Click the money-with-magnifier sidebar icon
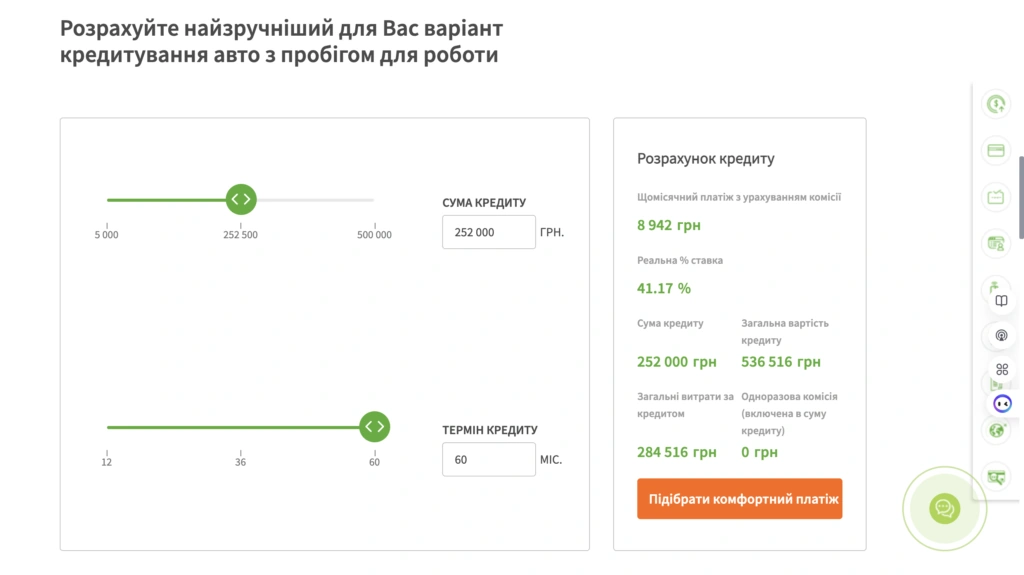The width and height of the screenshot is (1024, 575). coord(995,477)
